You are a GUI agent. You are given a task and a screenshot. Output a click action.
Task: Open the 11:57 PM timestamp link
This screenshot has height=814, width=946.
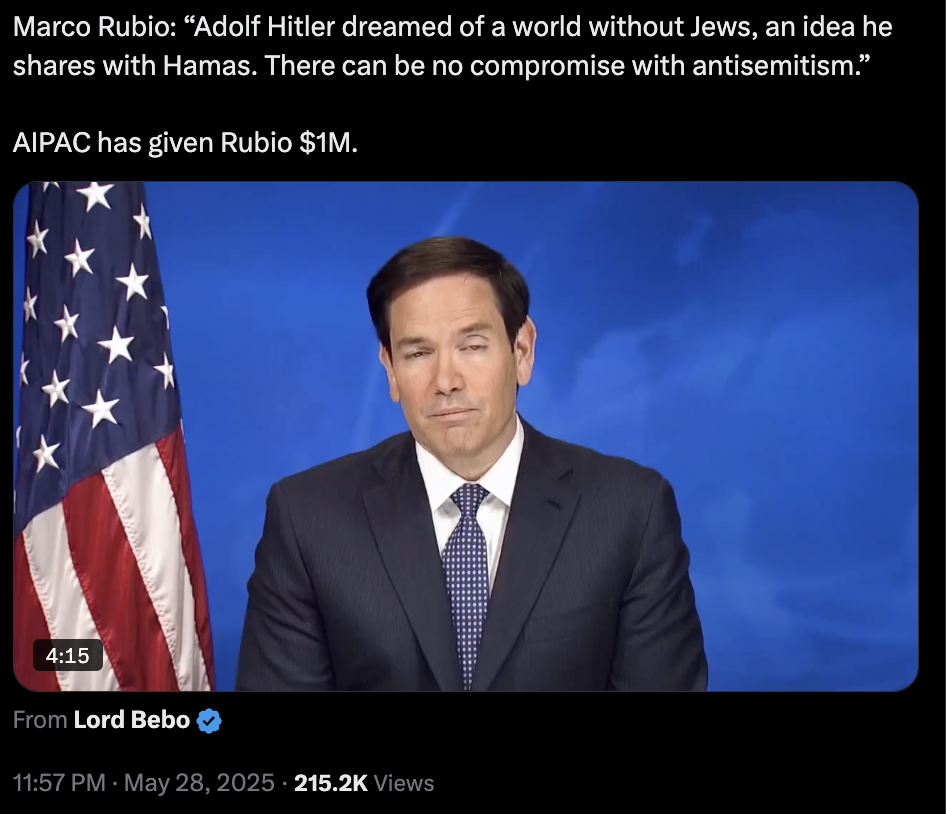pyautogui.click(x=59, y=783)
